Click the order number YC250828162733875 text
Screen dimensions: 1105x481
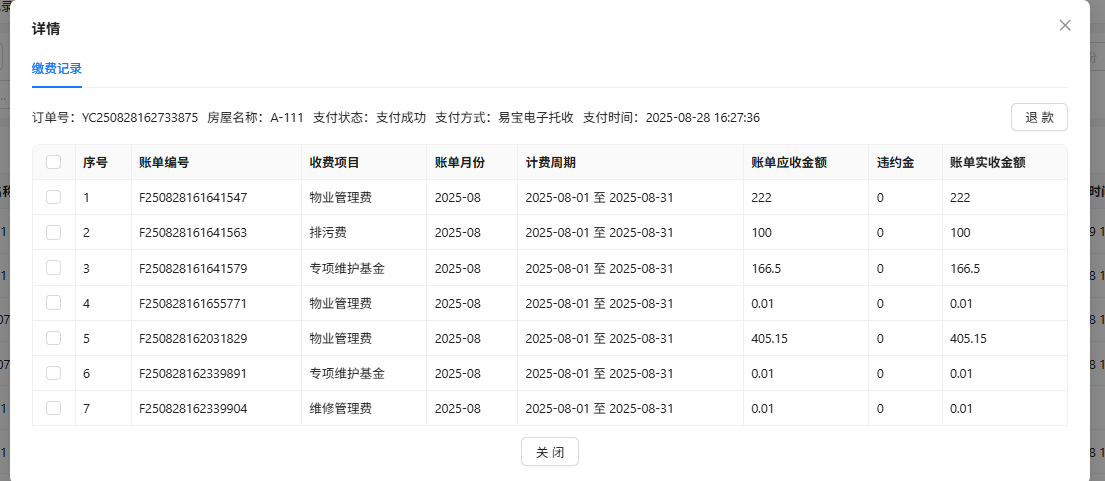140,117
